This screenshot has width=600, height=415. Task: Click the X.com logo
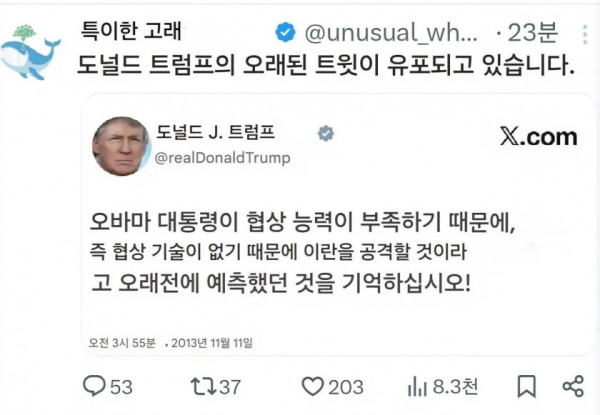(538, 137)
